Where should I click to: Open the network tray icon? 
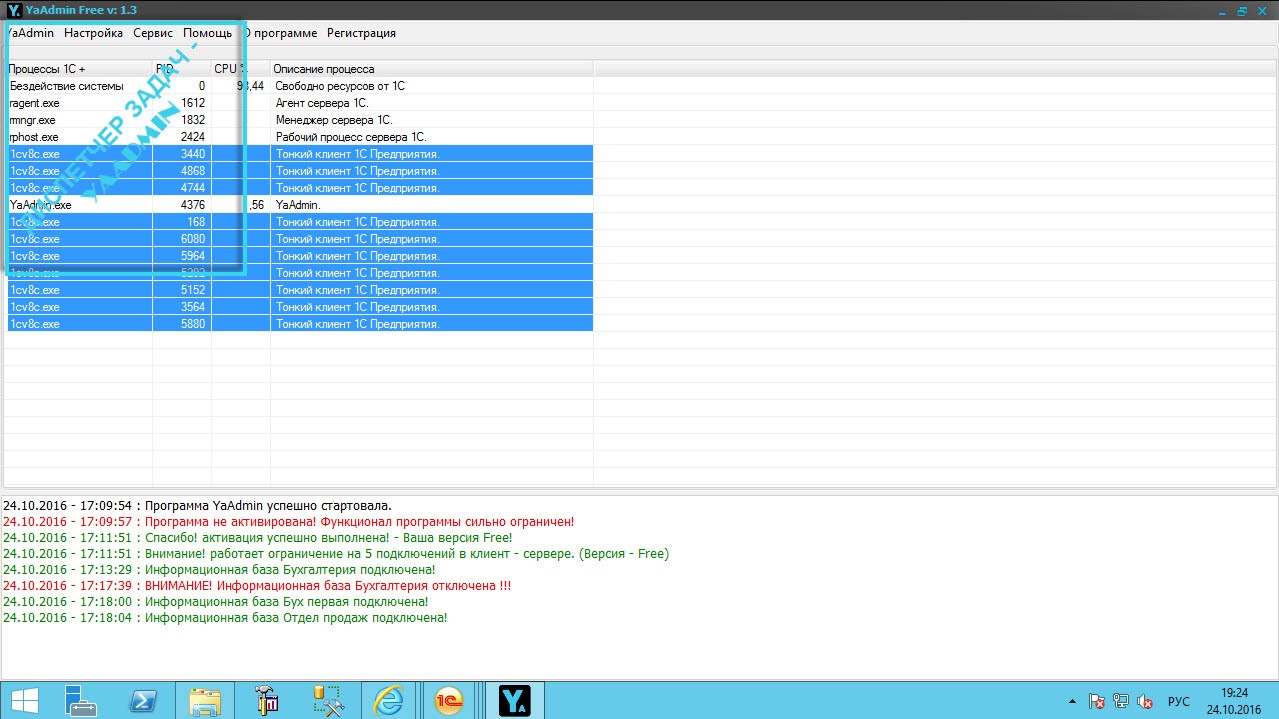tap(1121, 701)
